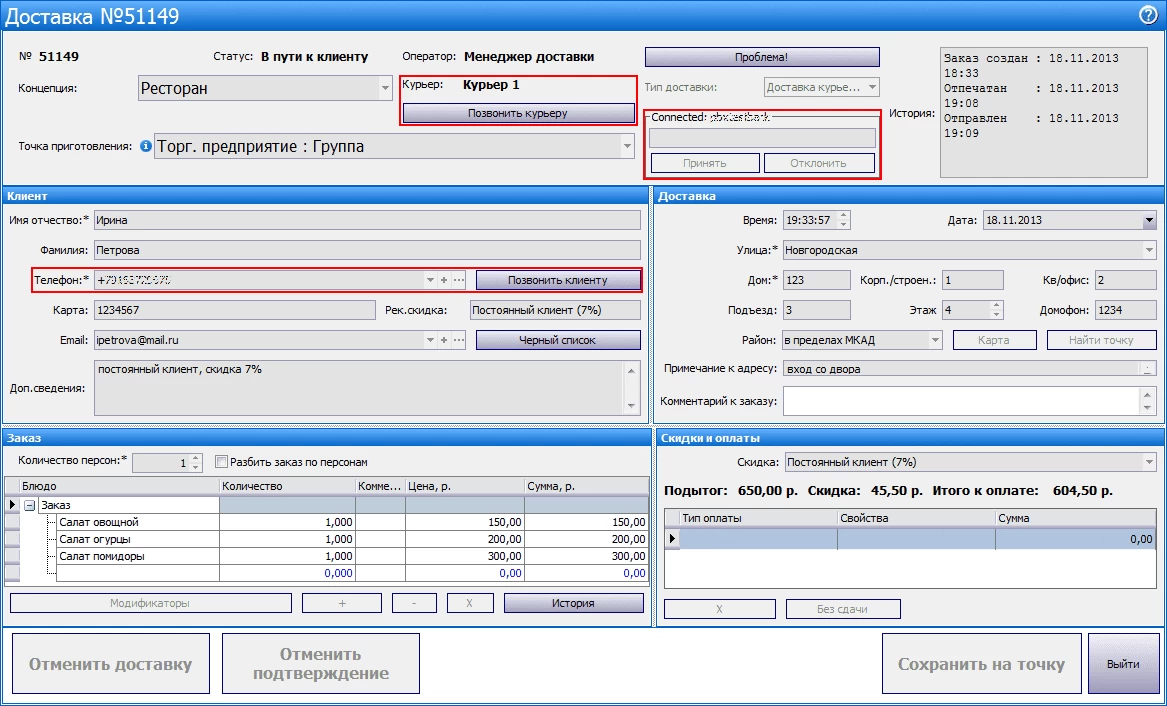Increase Количество персон with up arrow
This screenshot has width=1167, height=706.
(196, 458)
